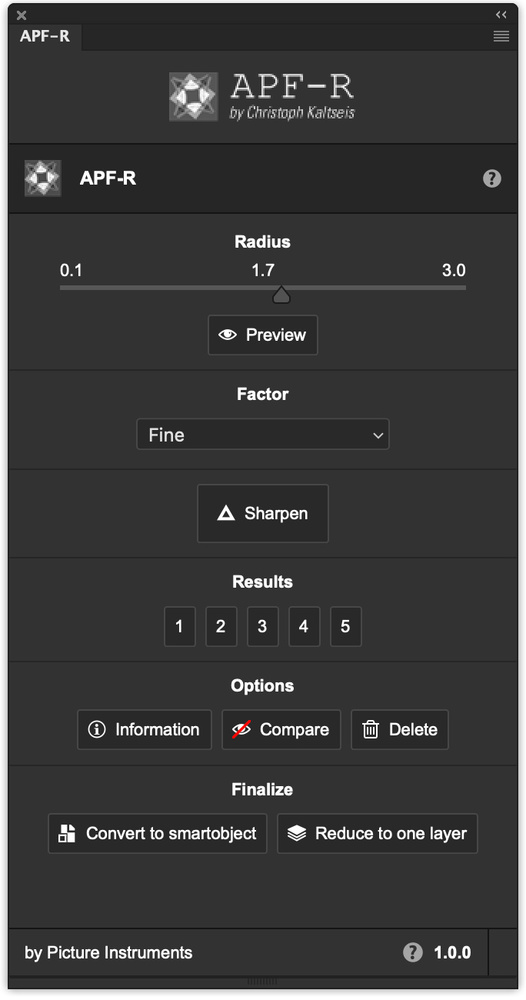
Task: Select the APF-R panel tab
Action: [45, 36]
